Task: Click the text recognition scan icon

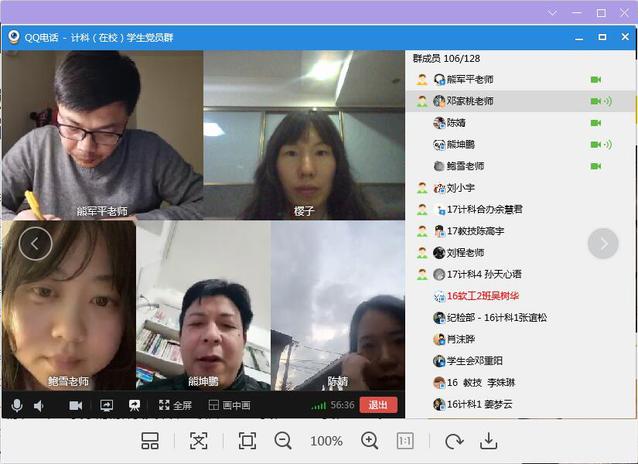Action: point(199,441)
